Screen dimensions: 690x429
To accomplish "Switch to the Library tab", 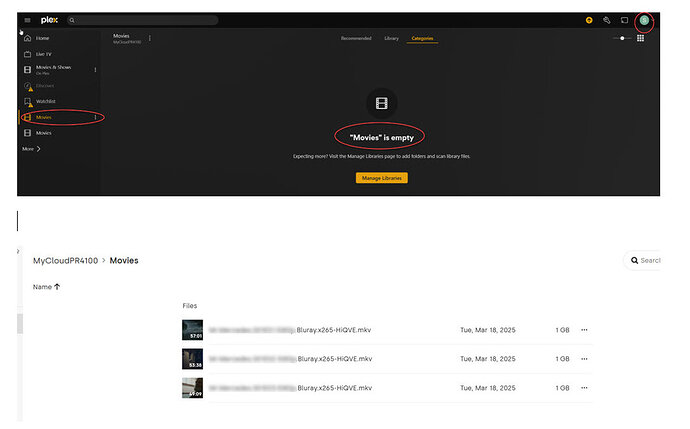I will [x=391, y=38].
